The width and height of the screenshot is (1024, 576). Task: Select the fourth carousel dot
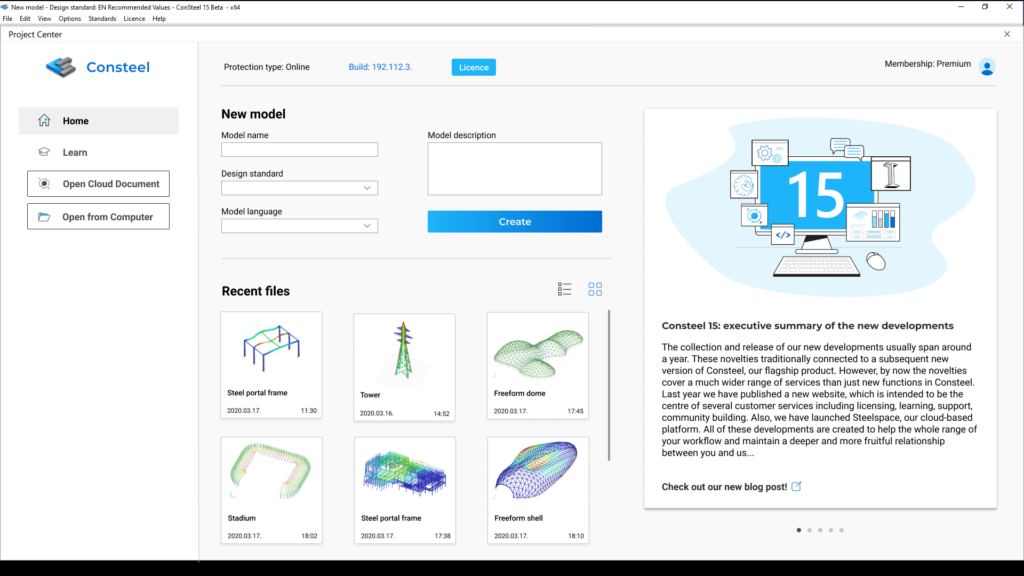831,530
